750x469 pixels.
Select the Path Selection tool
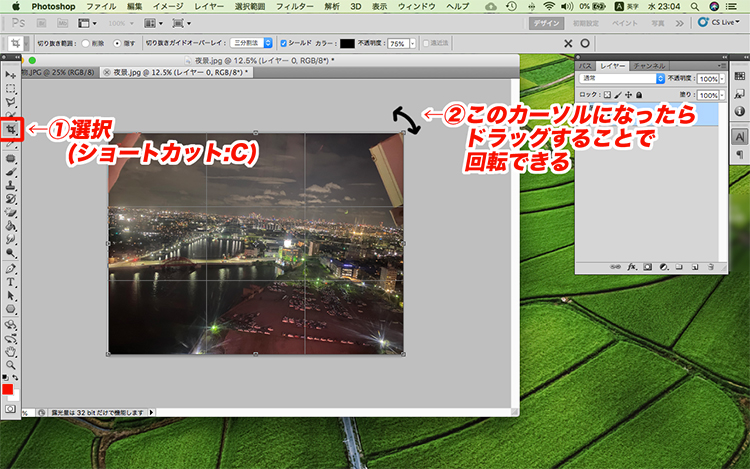point(11,295)
